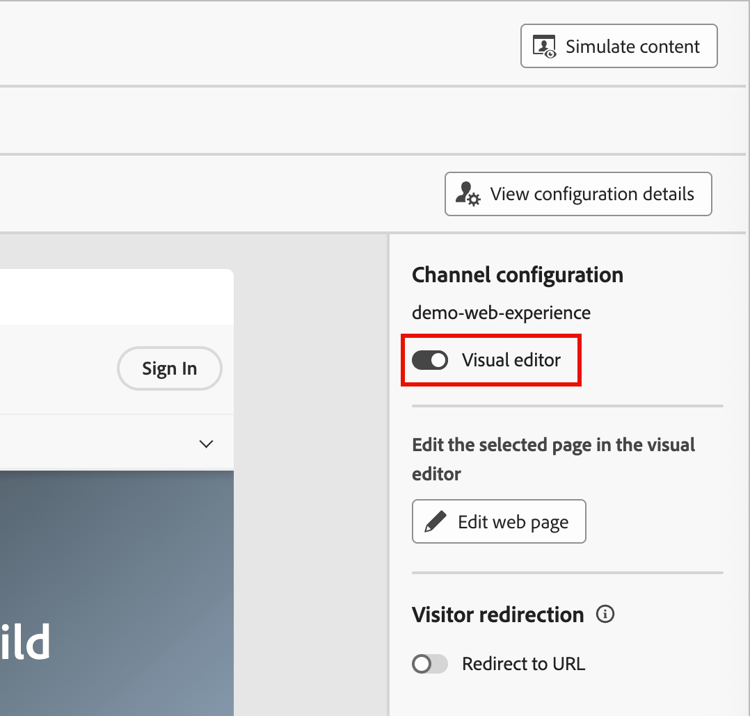Open View configuration details

pos(578,194)
